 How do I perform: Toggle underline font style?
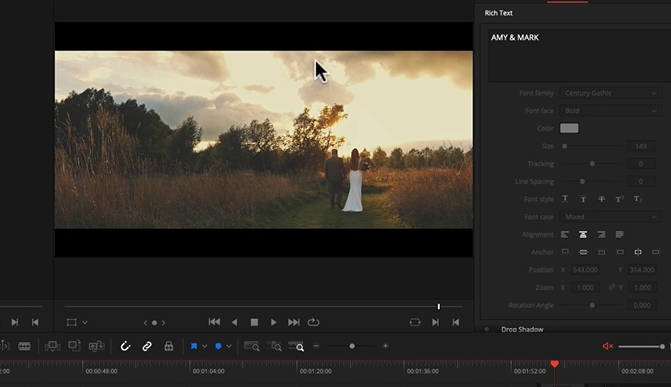(565, 199)
